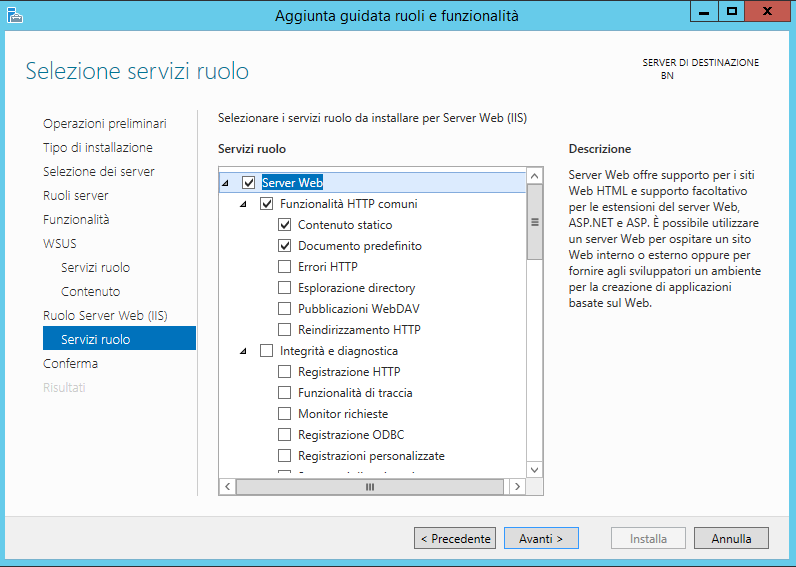
Task: Enable the Errori HTTP checkbox
Action: point(284,266)
